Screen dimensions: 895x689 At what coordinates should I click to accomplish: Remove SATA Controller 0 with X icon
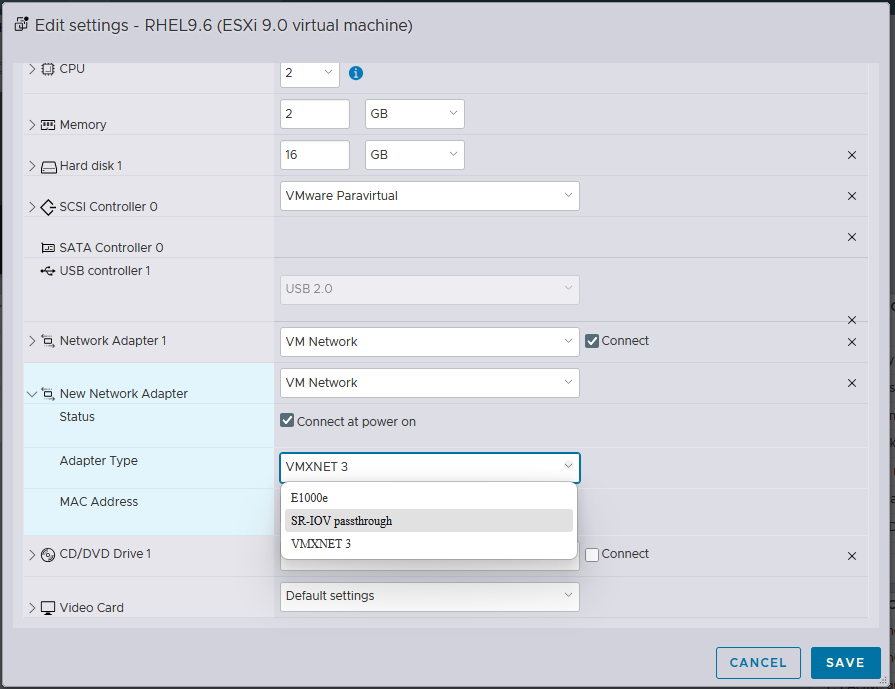coord(852,237)
